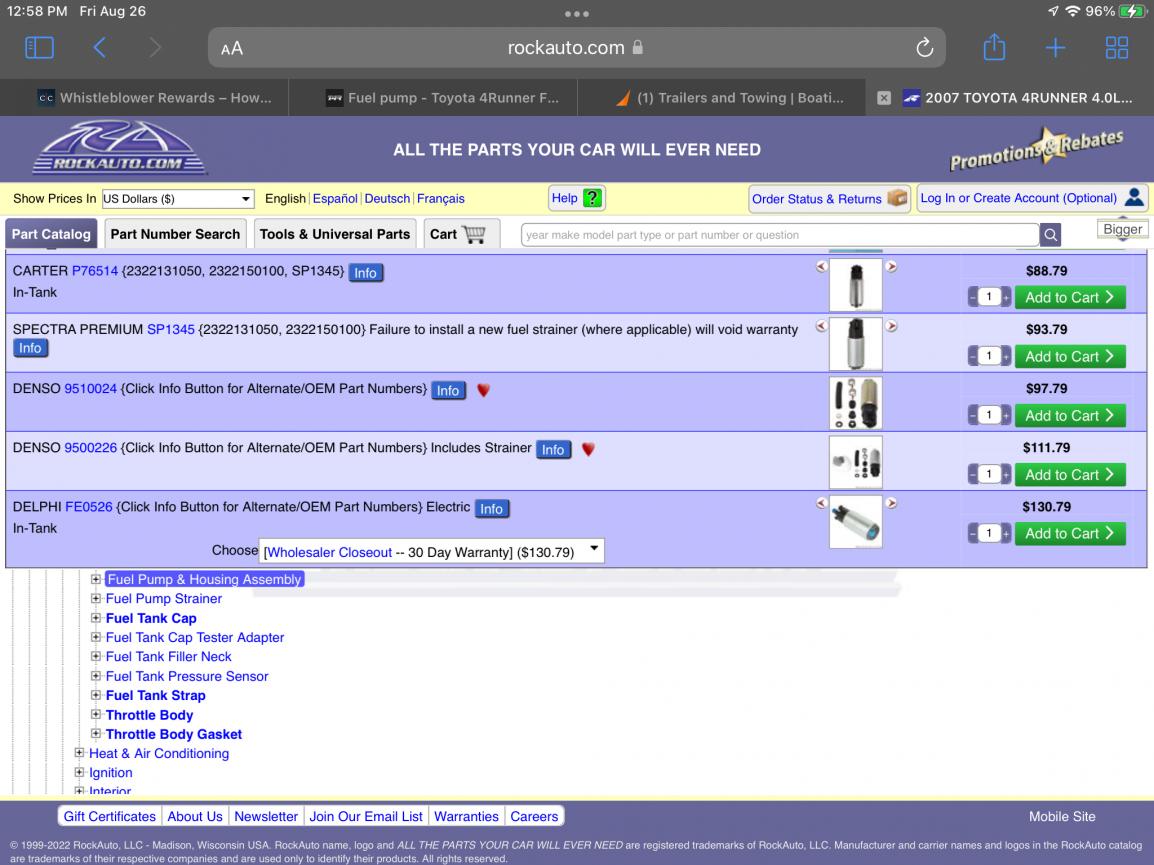1154x865 pixels.
Task: Click the part search input field
Action: point(779,235)
